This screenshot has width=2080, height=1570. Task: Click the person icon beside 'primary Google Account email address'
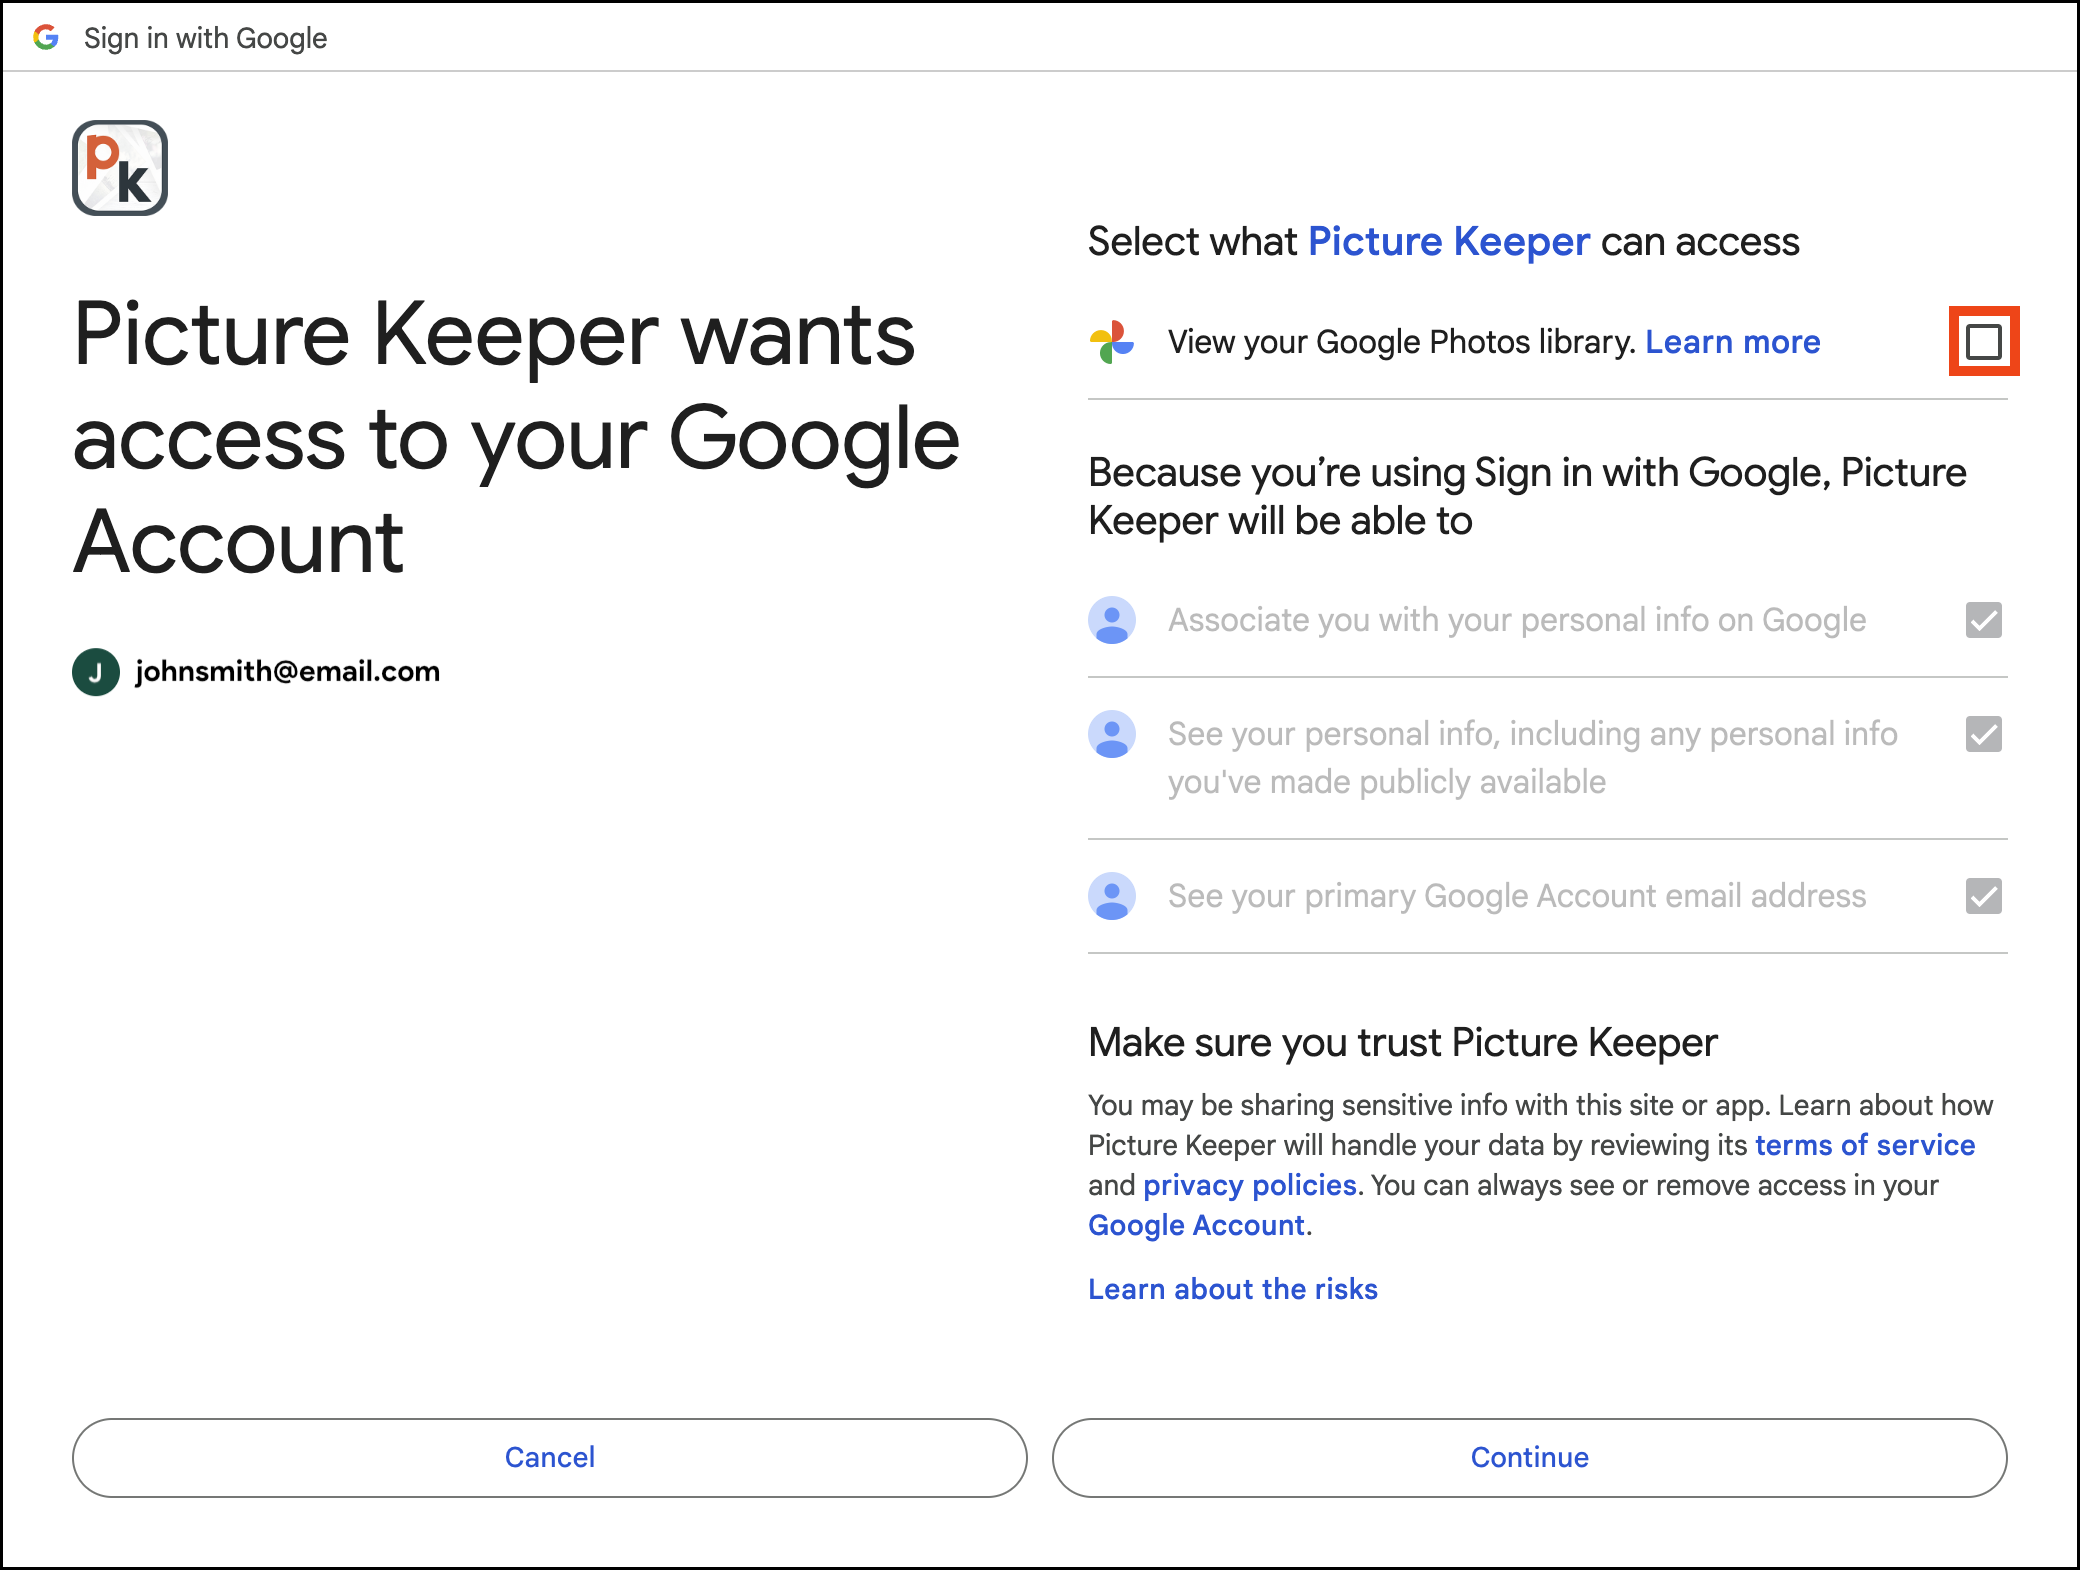point(1111,896)
